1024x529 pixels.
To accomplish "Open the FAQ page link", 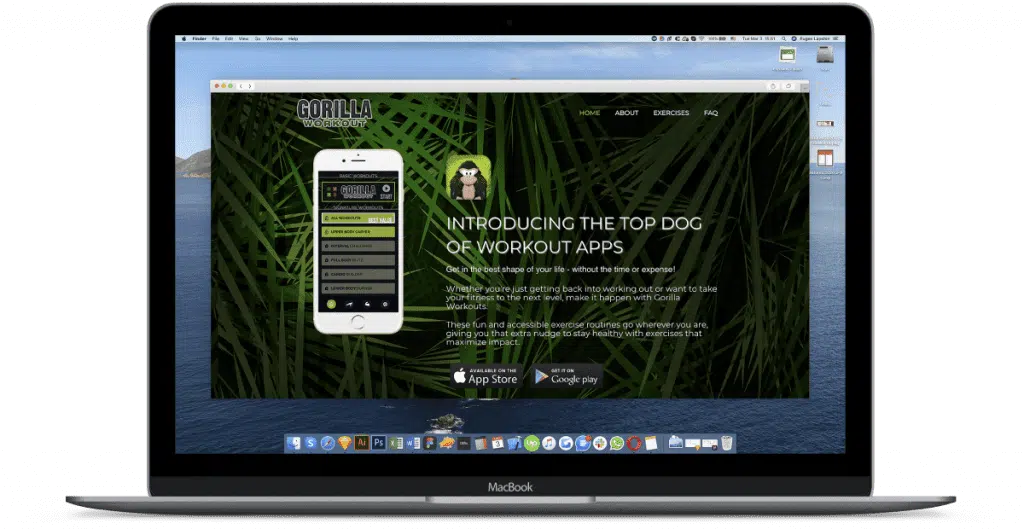I will 711,113.
